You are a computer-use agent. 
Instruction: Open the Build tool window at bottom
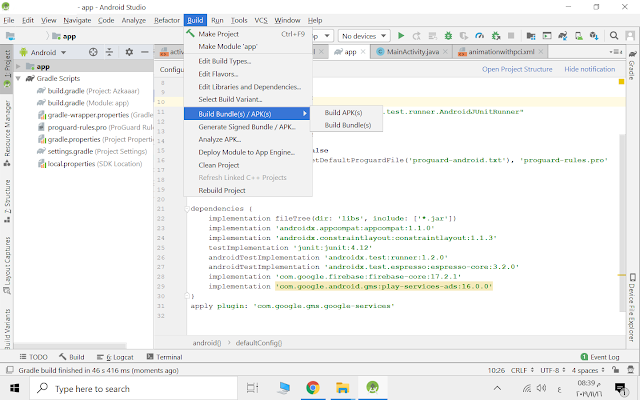72,357
